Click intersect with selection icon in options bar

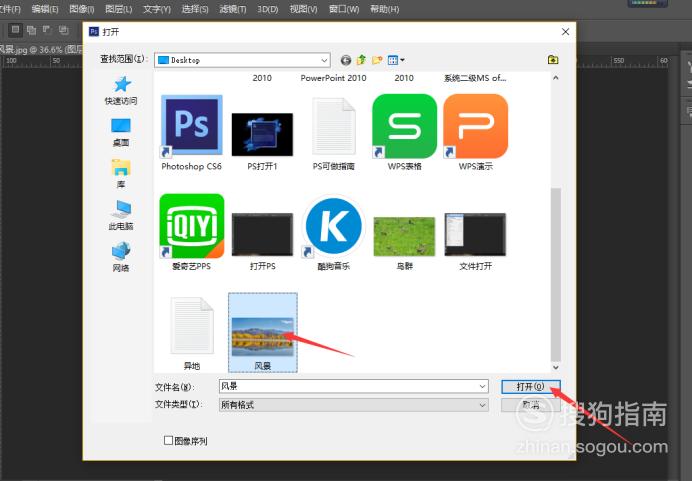(64, 30)
